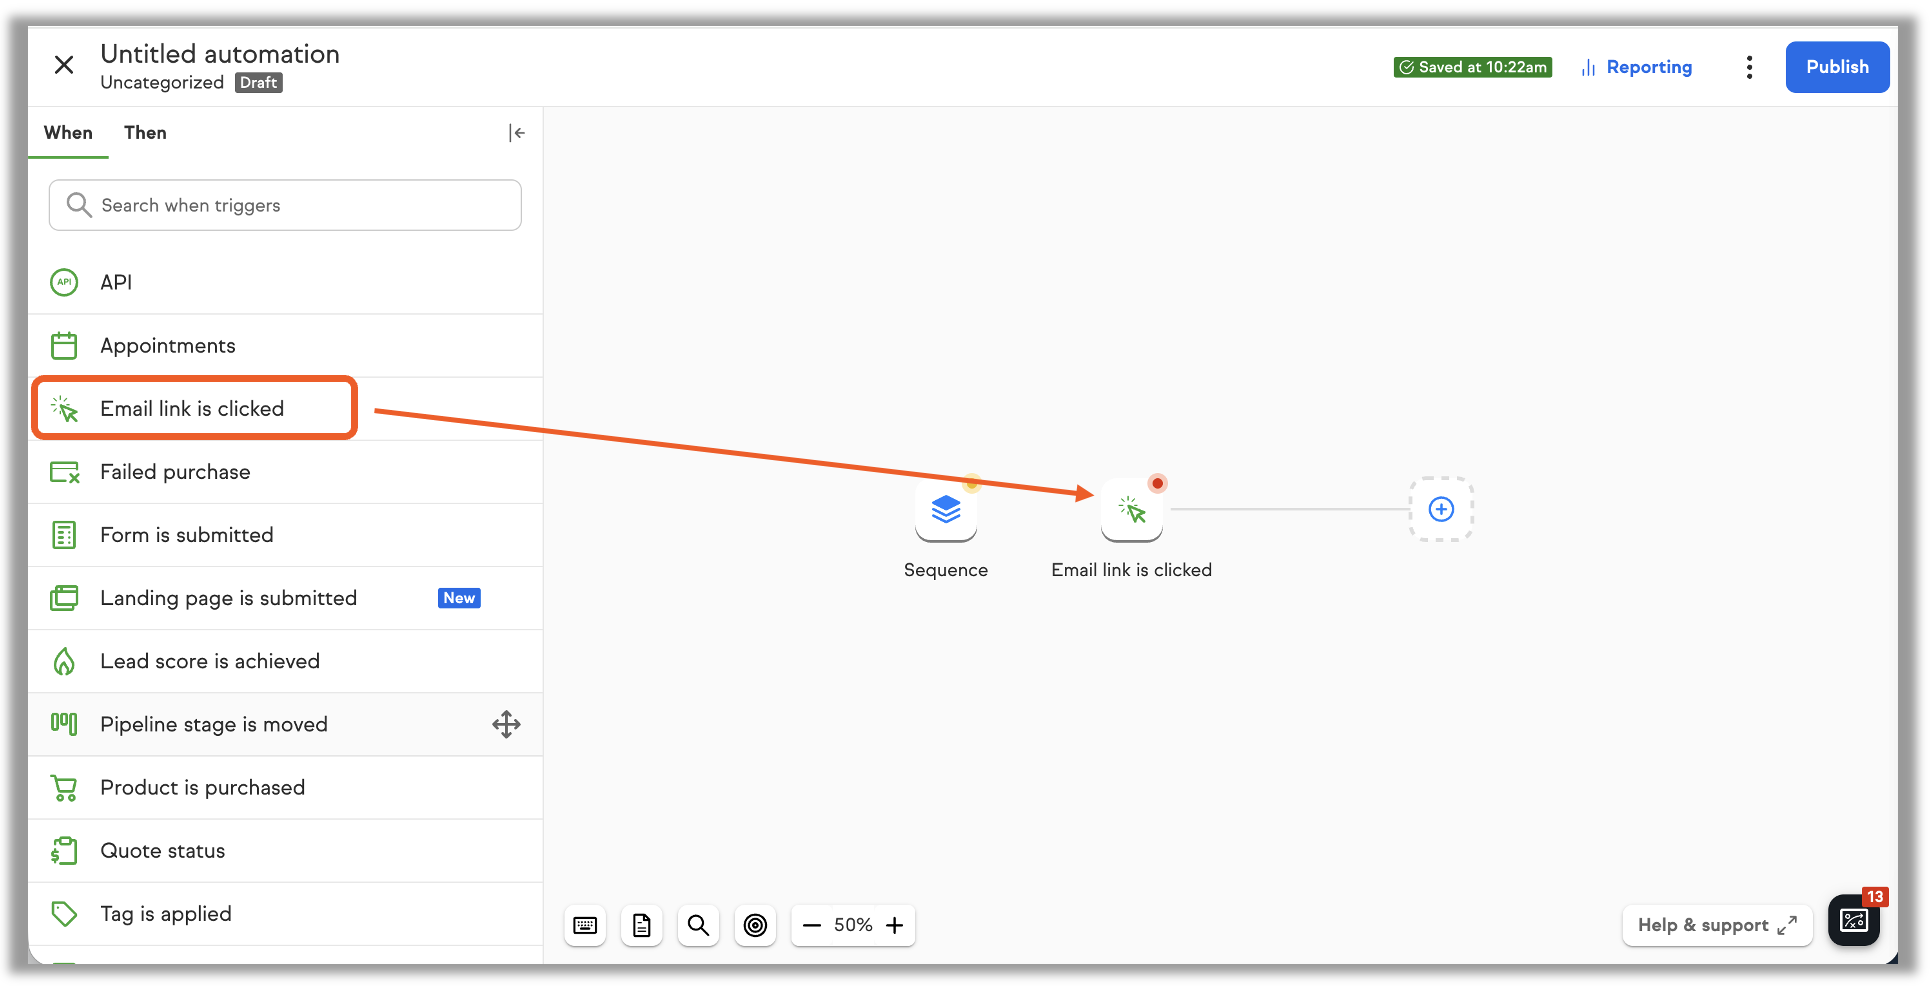
Task: Add a new step with plus node
Action: coord(1441,509)
